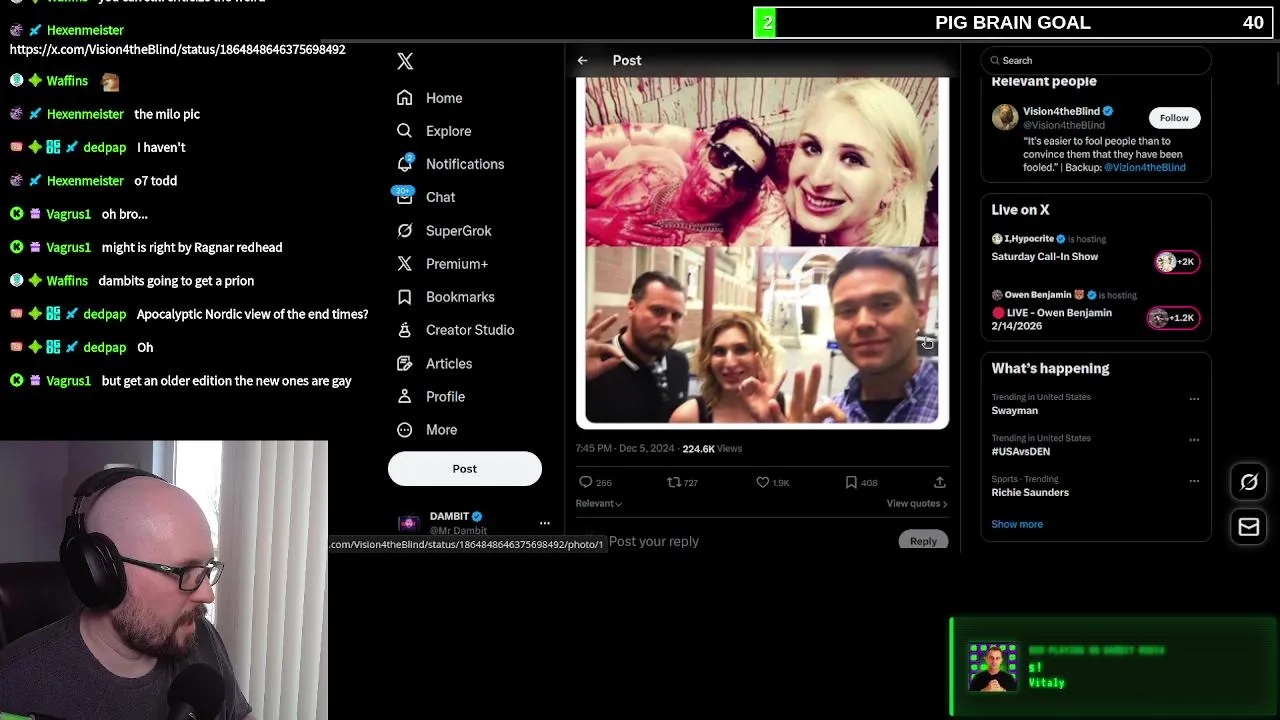Open the Grok floating icon
This screenshot has height=720, width=1280.
[1249, 483]
